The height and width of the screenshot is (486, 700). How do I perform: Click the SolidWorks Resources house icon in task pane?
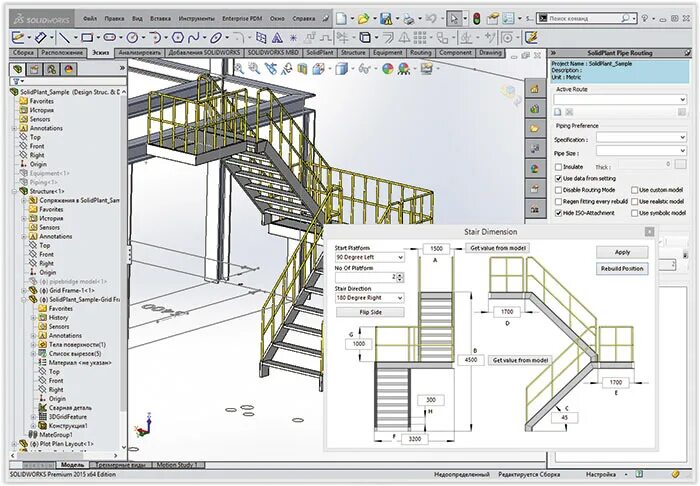(x=535, y=88)
